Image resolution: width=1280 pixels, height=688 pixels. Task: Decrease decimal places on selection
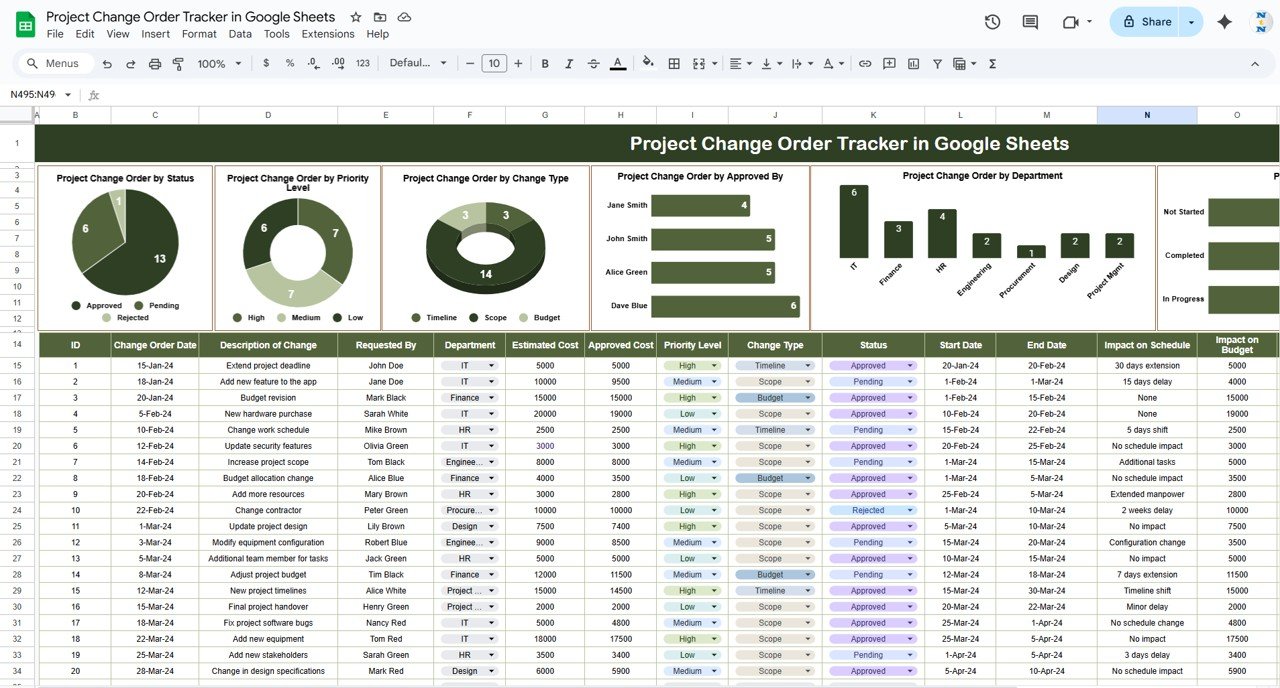[313, 63]
